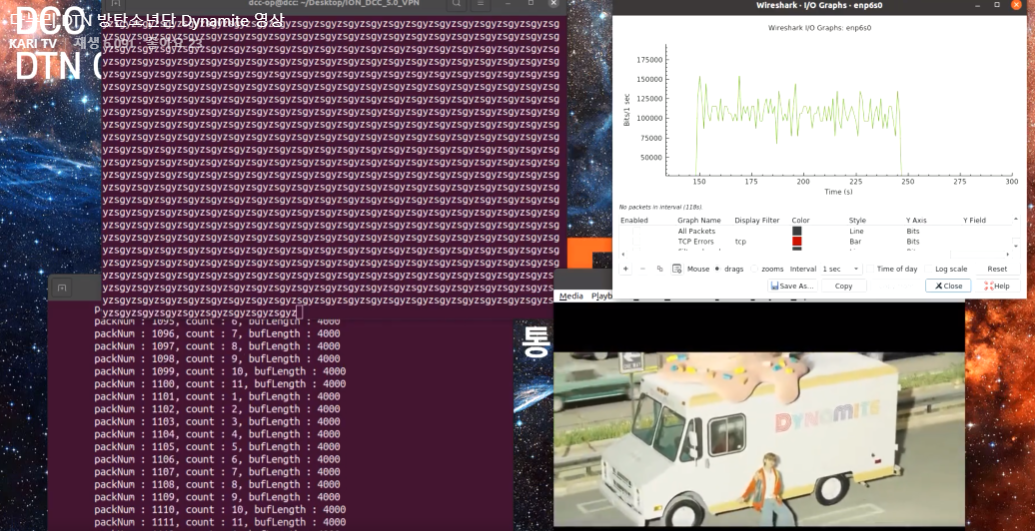Image resolution: width=1035 pixels, height=531 pixels.
Task: Toggle the All Packets graph enabled checkbox
Action: pyautogui.click(x=636, y=231)
